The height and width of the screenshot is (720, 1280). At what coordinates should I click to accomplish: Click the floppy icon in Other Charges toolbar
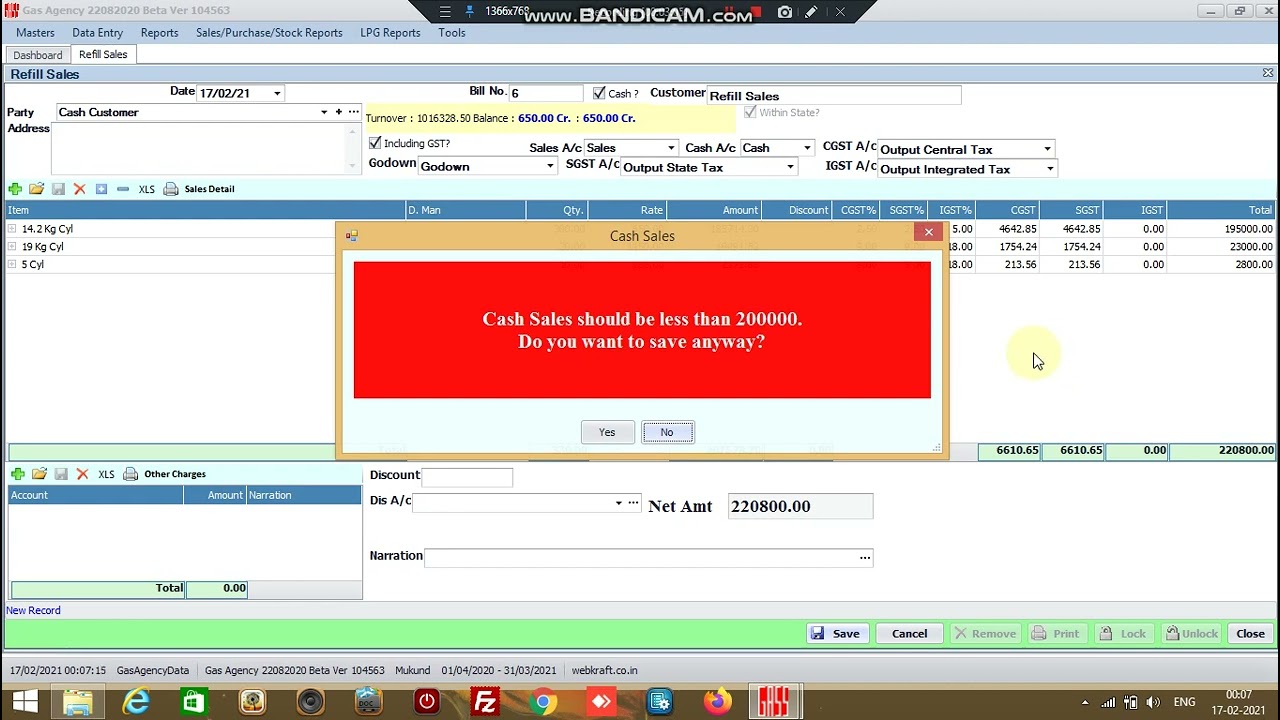[x=61, y=474]
